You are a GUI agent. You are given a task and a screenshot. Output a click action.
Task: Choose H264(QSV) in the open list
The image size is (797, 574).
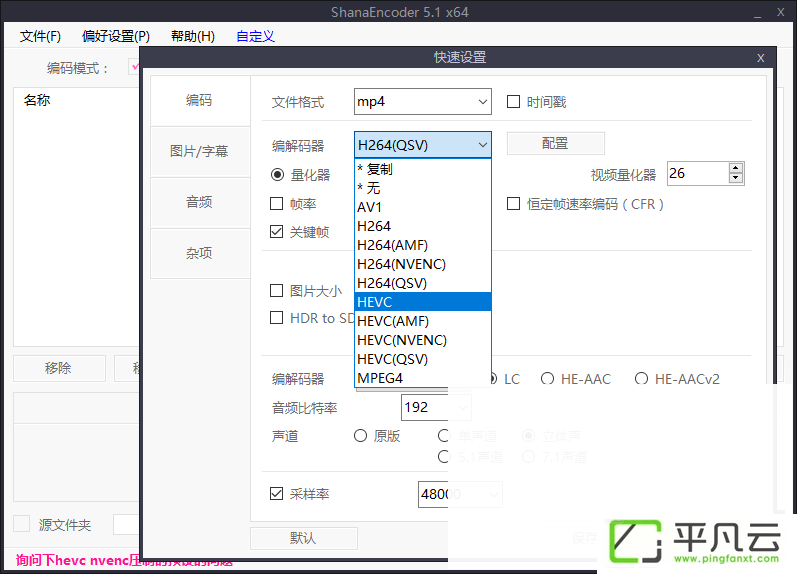point(422,283)
